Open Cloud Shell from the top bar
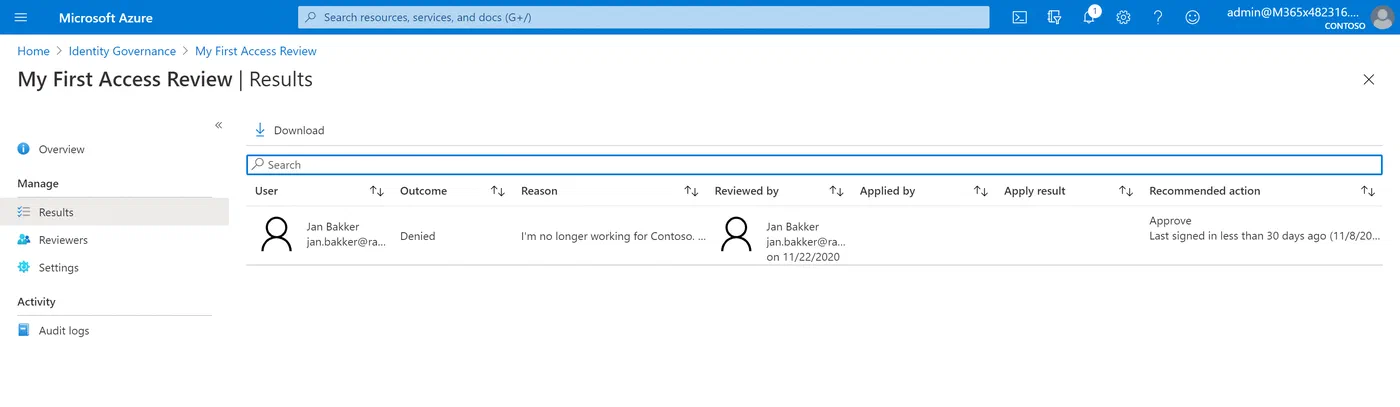1400x407 pixels. coord(1019,17)
